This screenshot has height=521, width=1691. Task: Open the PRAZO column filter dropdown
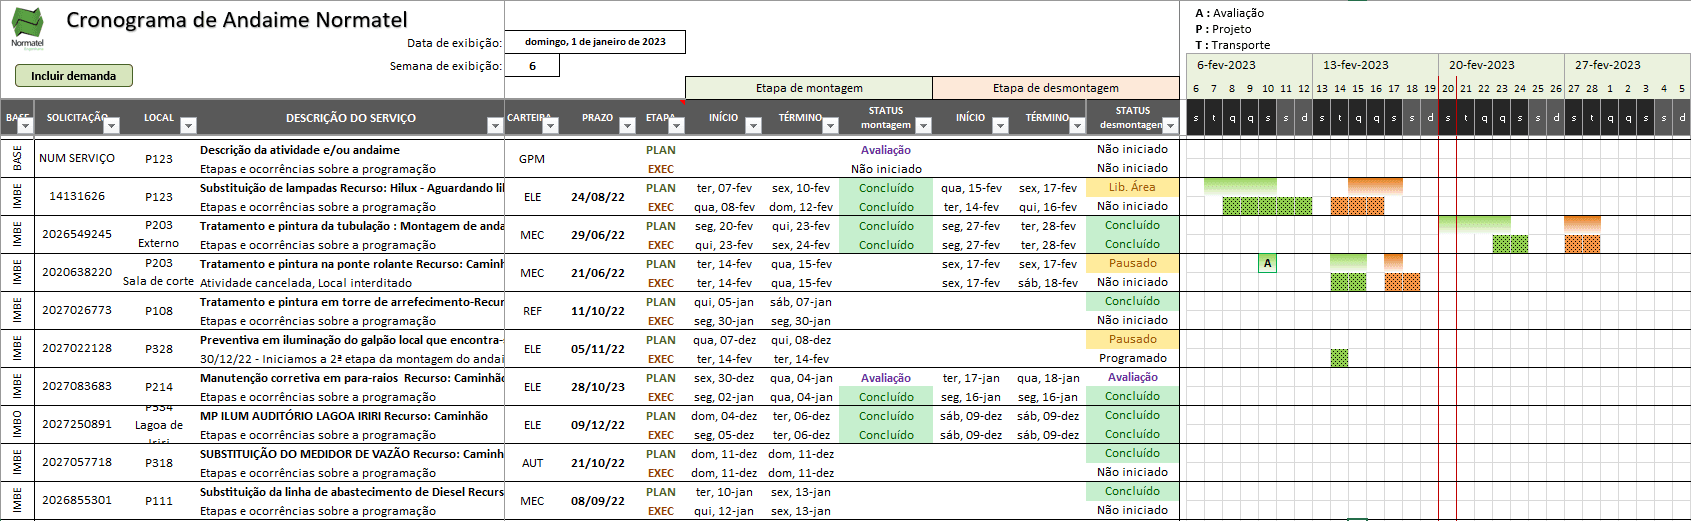coord(627,125)
